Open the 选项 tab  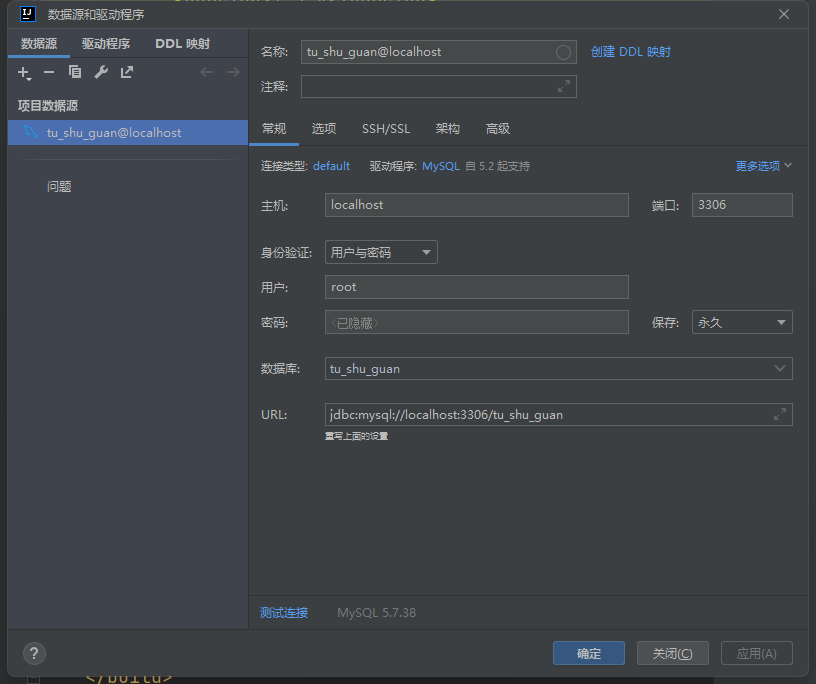pyautogui.click(x=324, y=129)
